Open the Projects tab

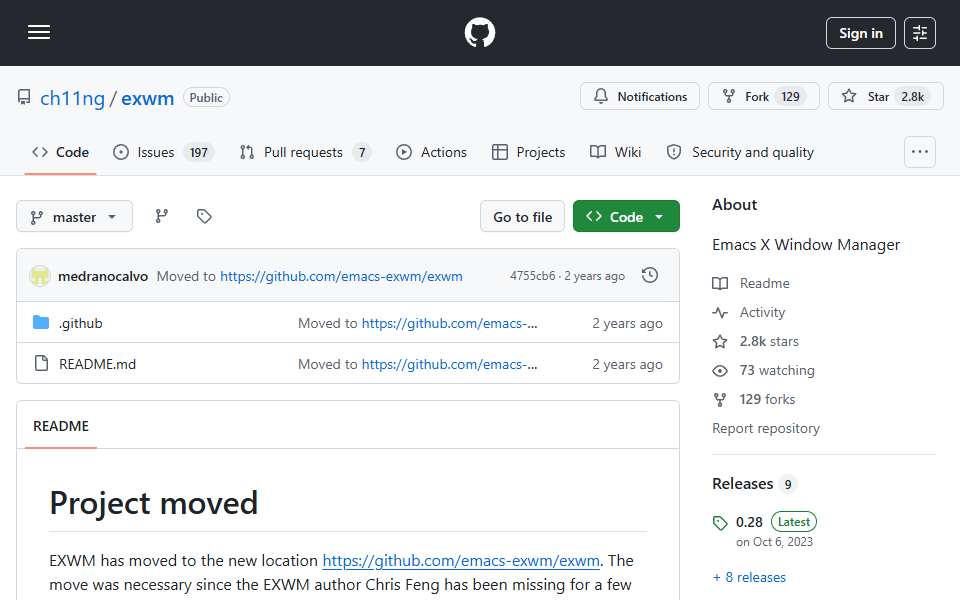pos(528,152)
